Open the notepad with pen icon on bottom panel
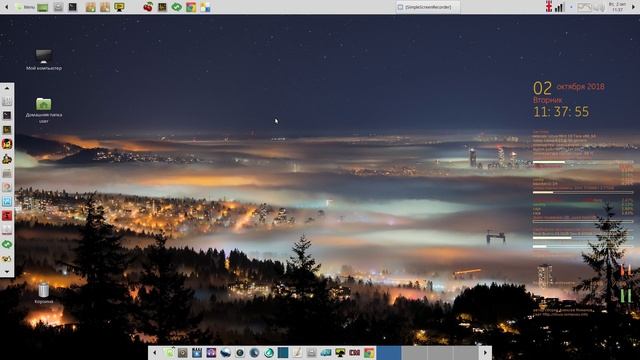The height and width of the screenshot is (360, 640). [297, 353]
